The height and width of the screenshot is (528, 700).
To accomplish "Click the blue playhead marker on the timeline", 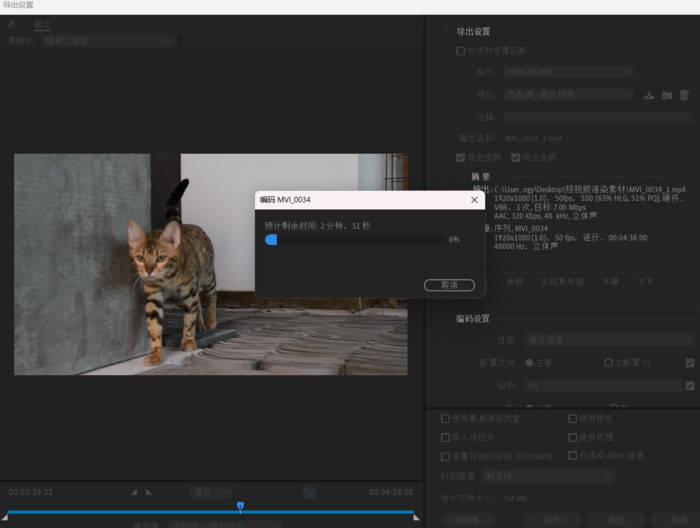I will (240, 506).
